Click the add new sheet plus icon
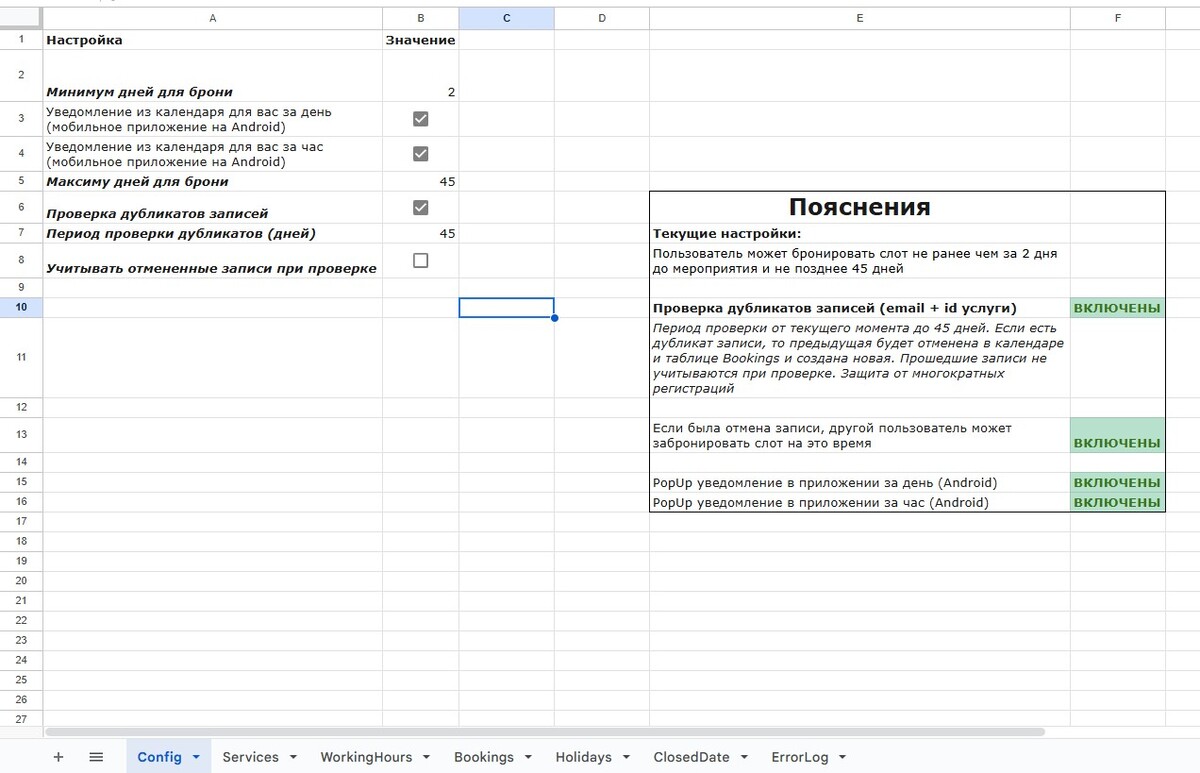The image size is (1200, 773). (x=58, y=757)
